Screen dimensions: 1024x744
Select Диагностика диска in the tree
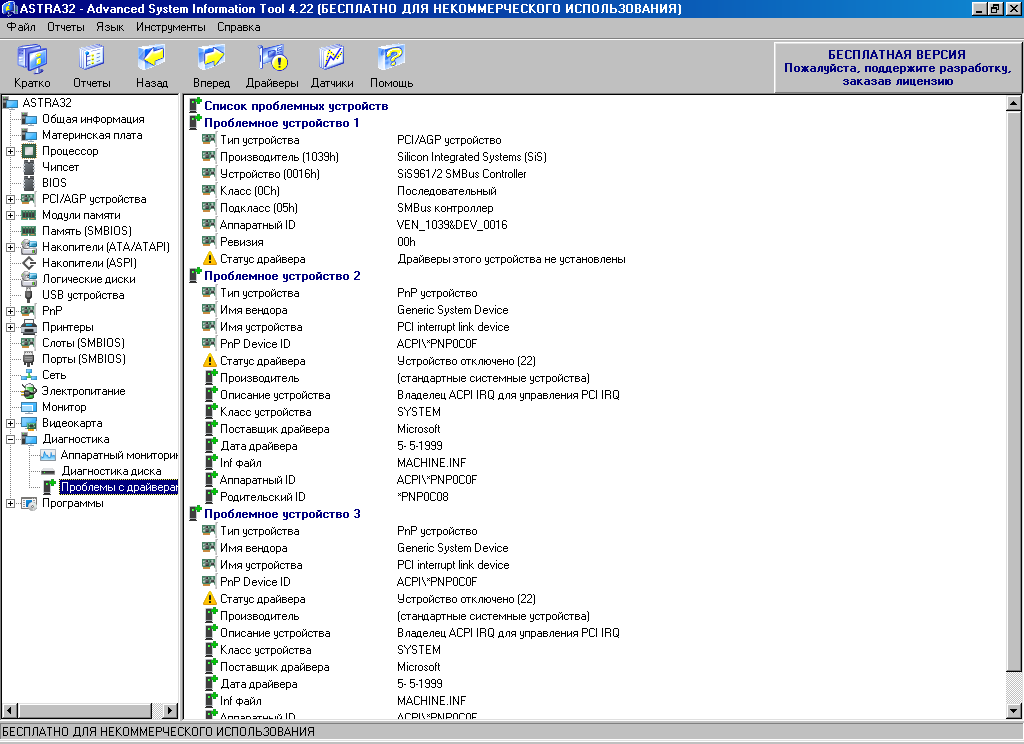click(111, 471)
